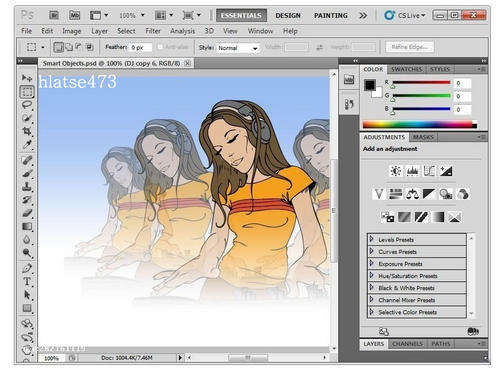Select the Dodge tool
This screenshot has width=500, height=373.
tap(27, 253)
